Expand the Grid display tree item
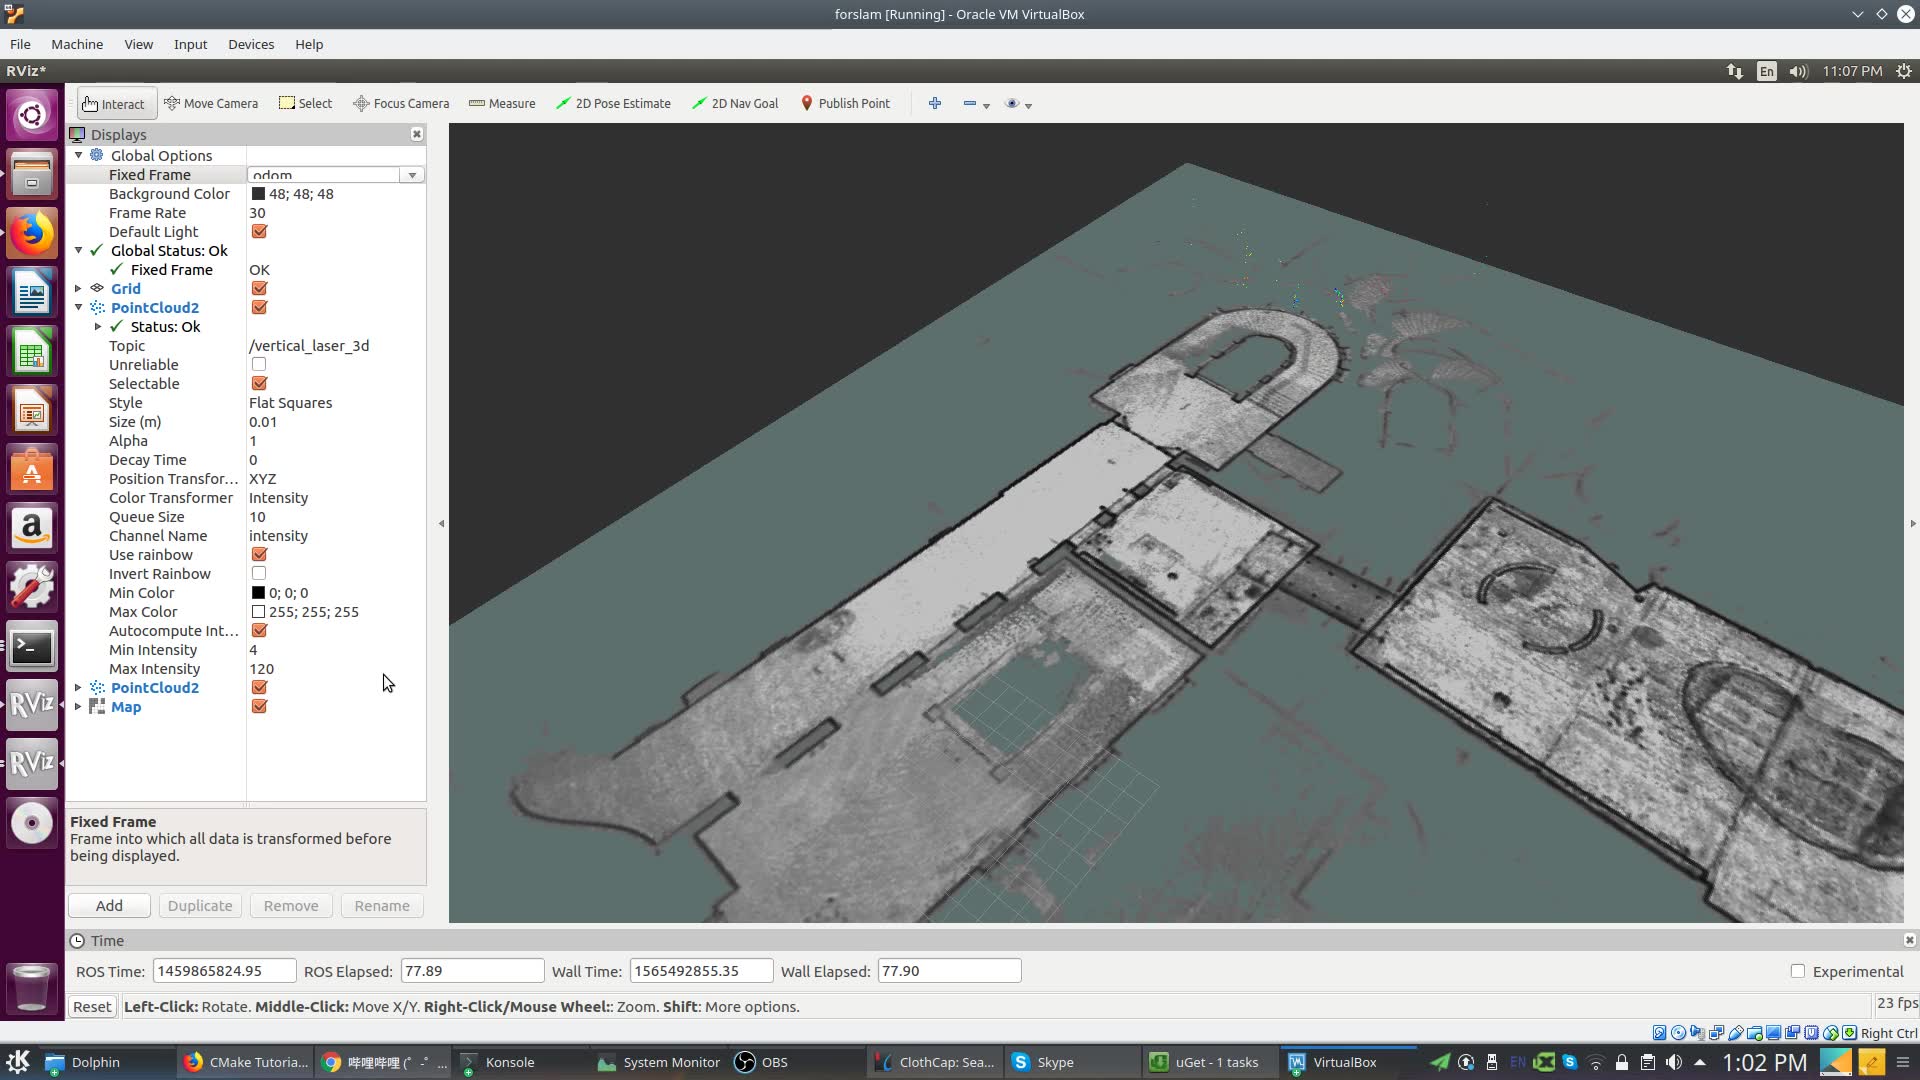 [x=78, y=288]
